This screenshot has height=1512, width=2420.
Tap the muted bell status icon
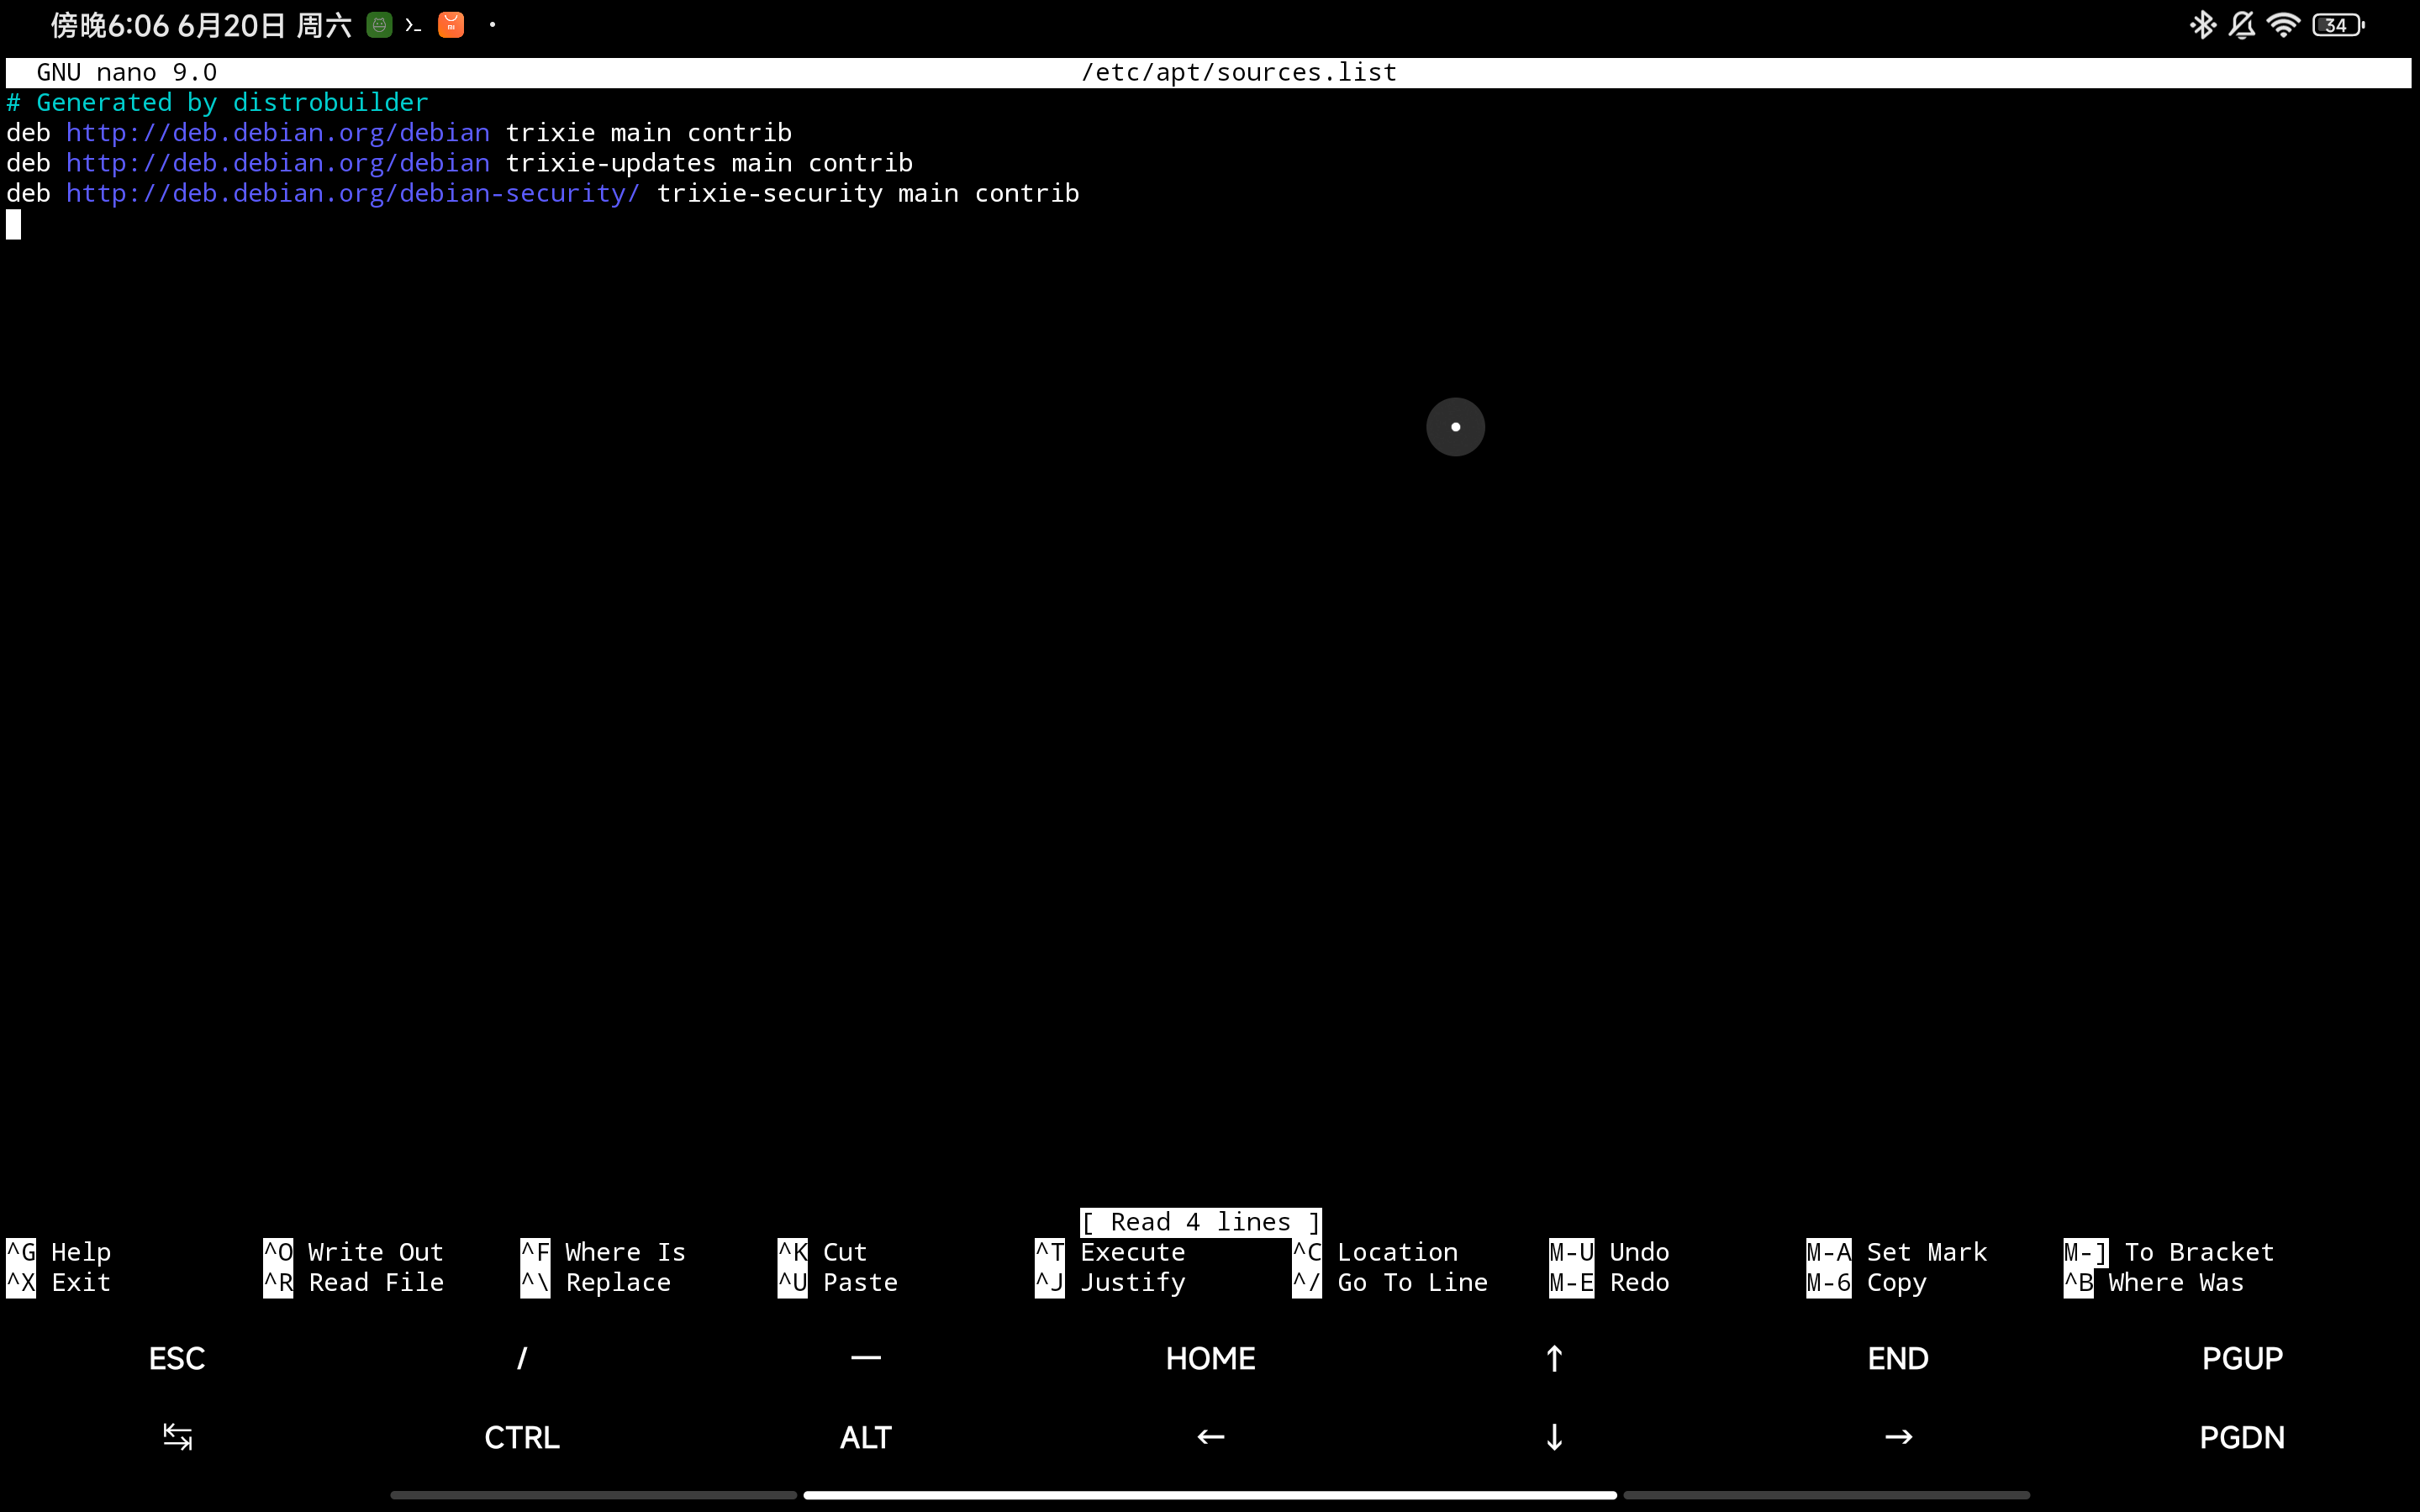point(2242,25)
